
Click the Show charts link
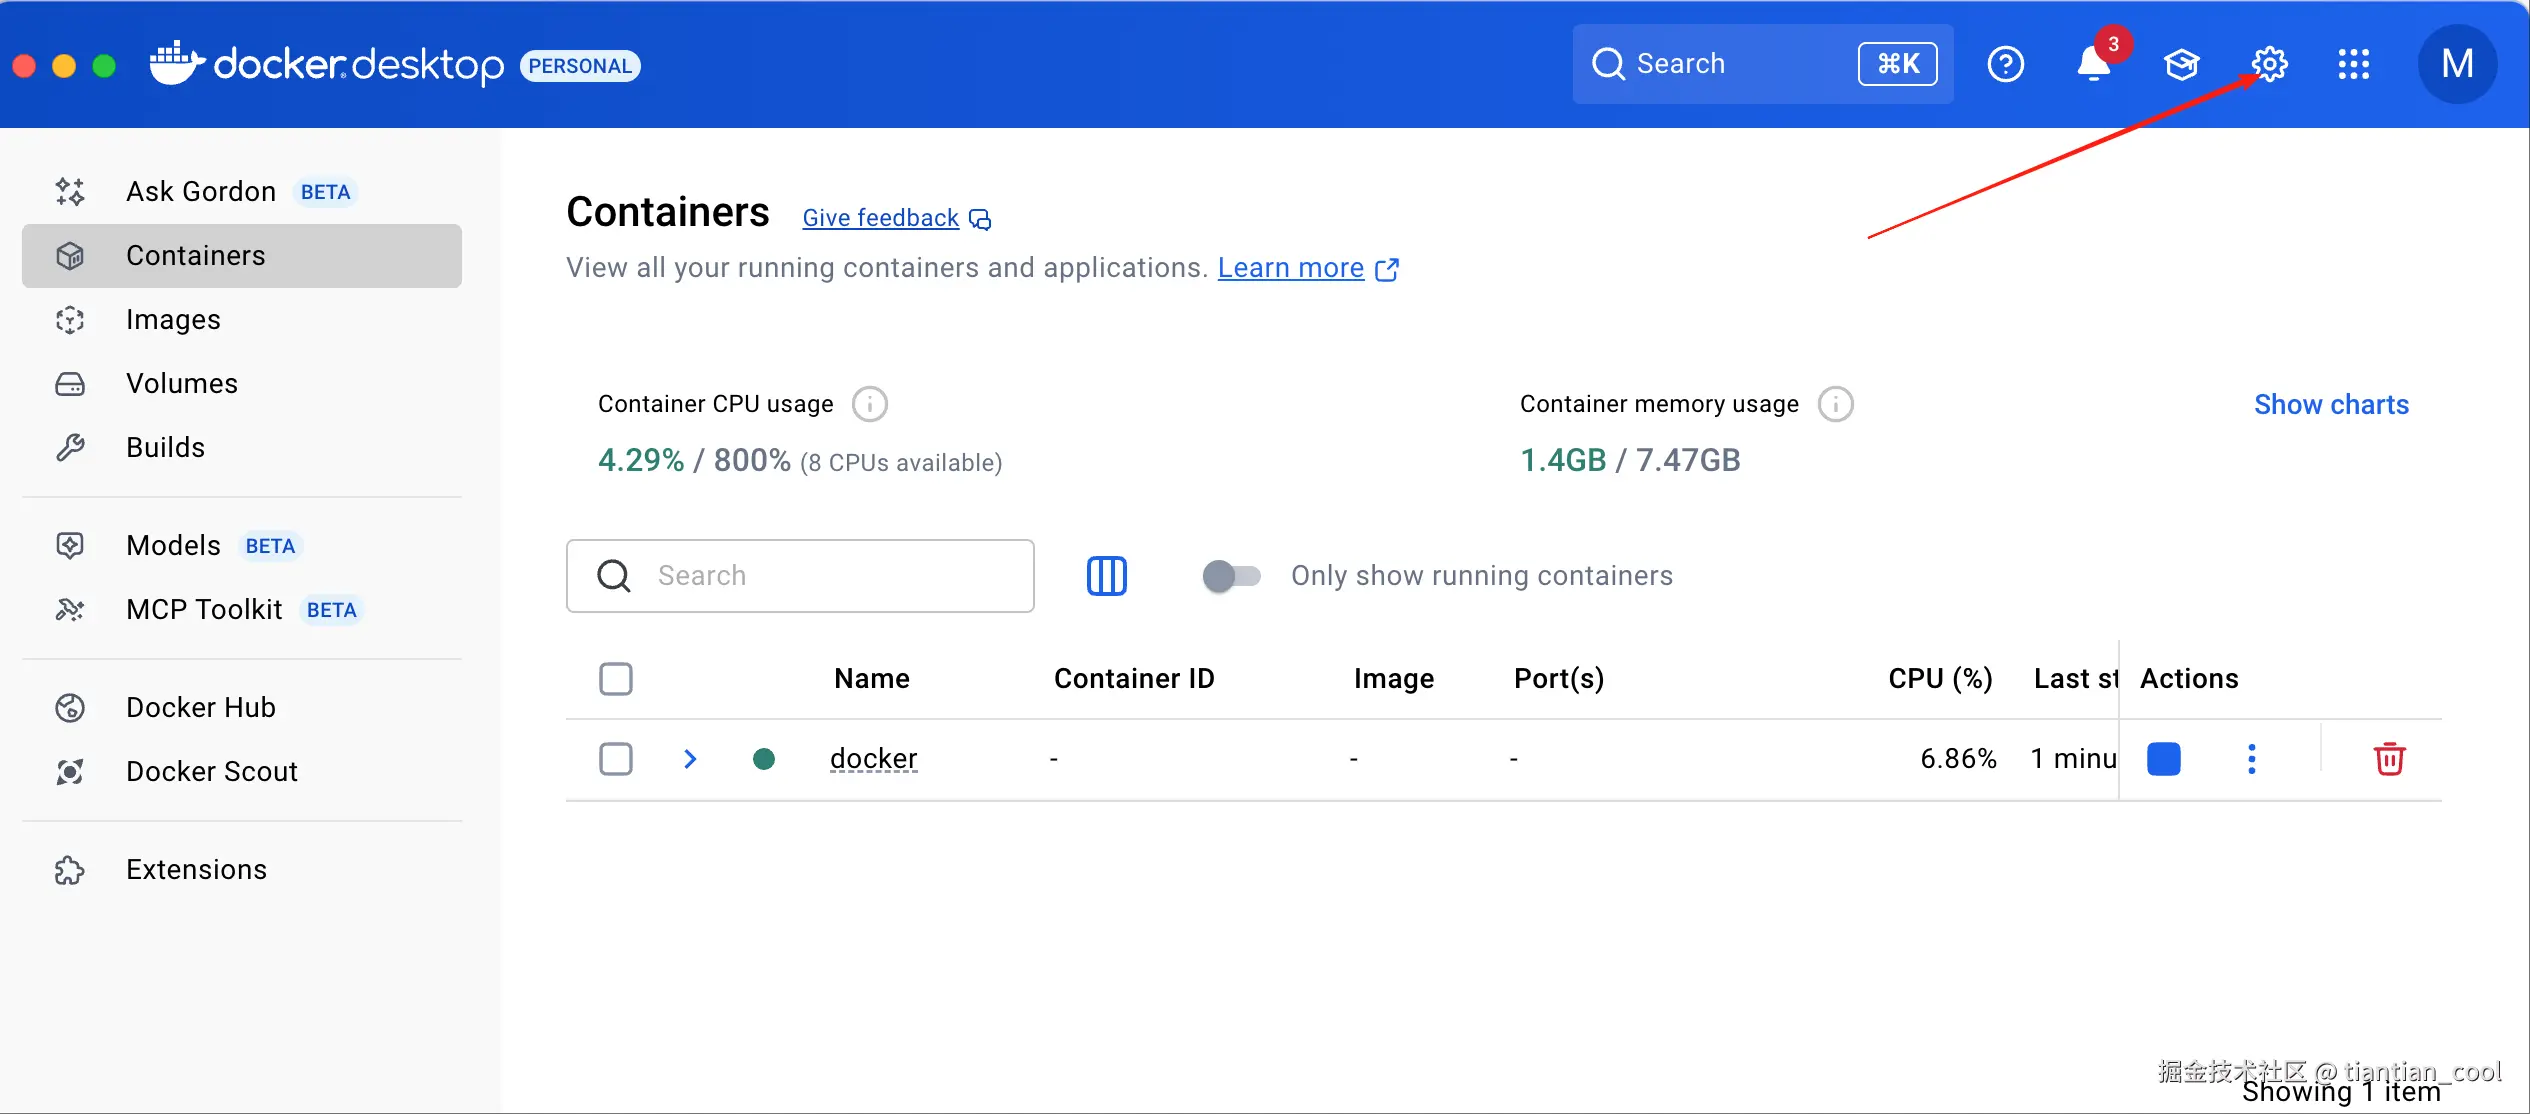point(2331,404)
